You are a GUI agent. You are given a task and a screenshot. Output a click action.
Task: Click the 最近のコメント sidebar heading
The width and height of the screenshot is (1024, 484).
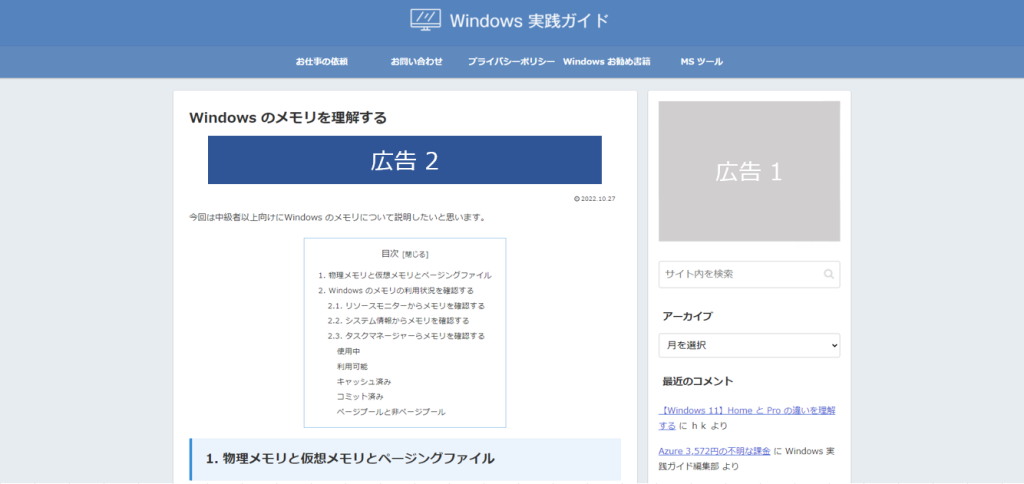point(697,381)
